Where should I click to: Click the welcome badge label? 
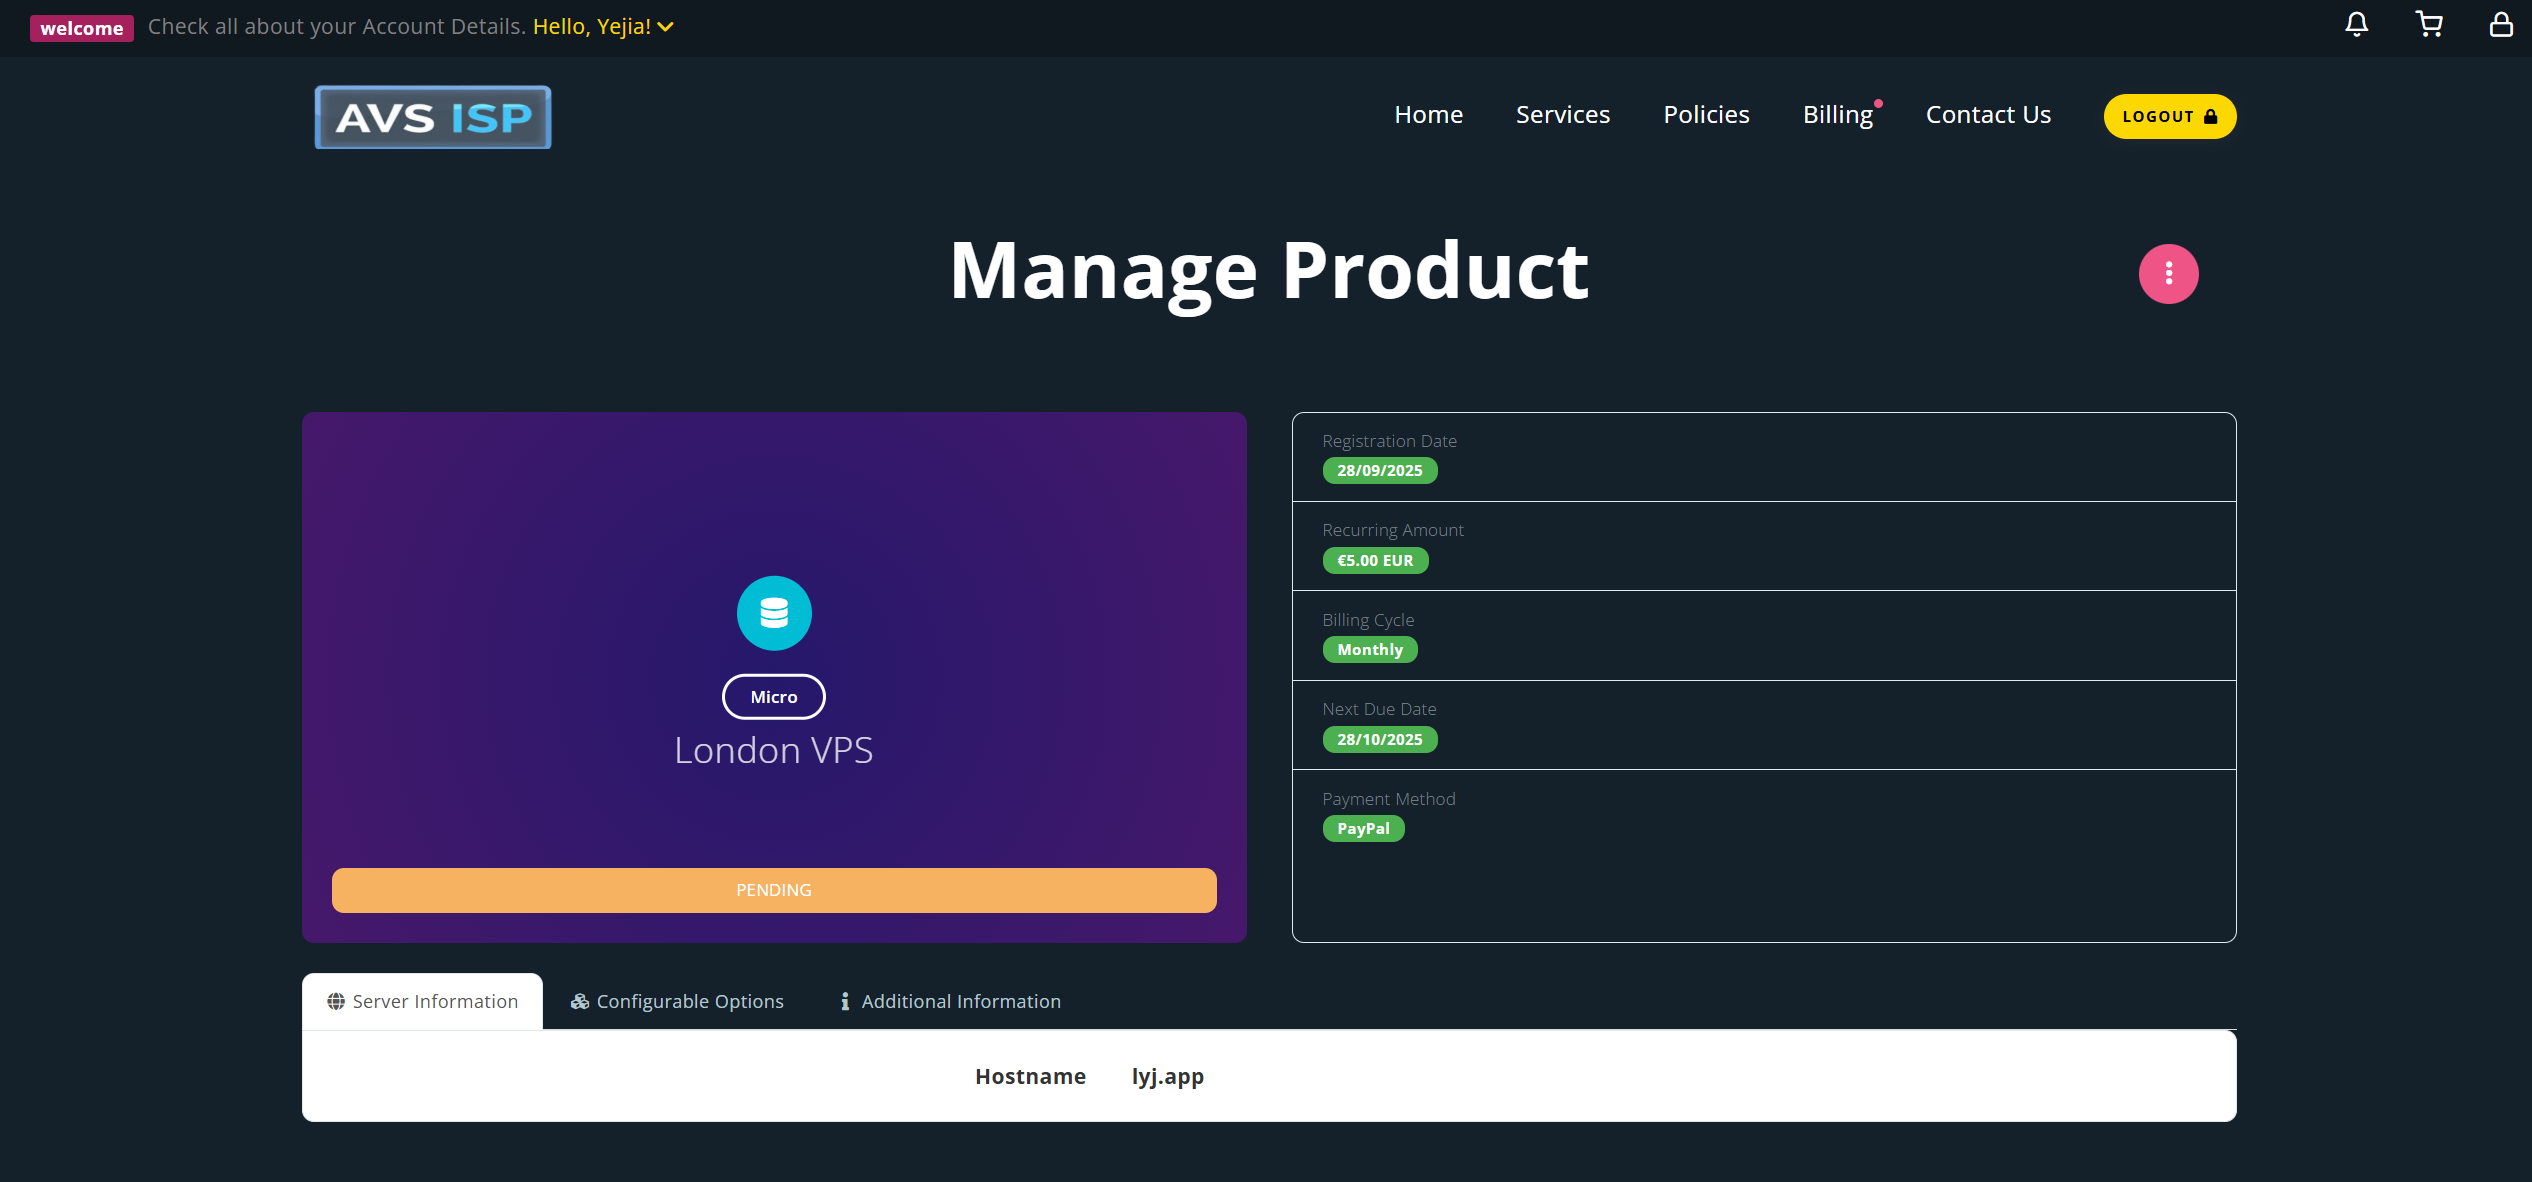point(82,28)
